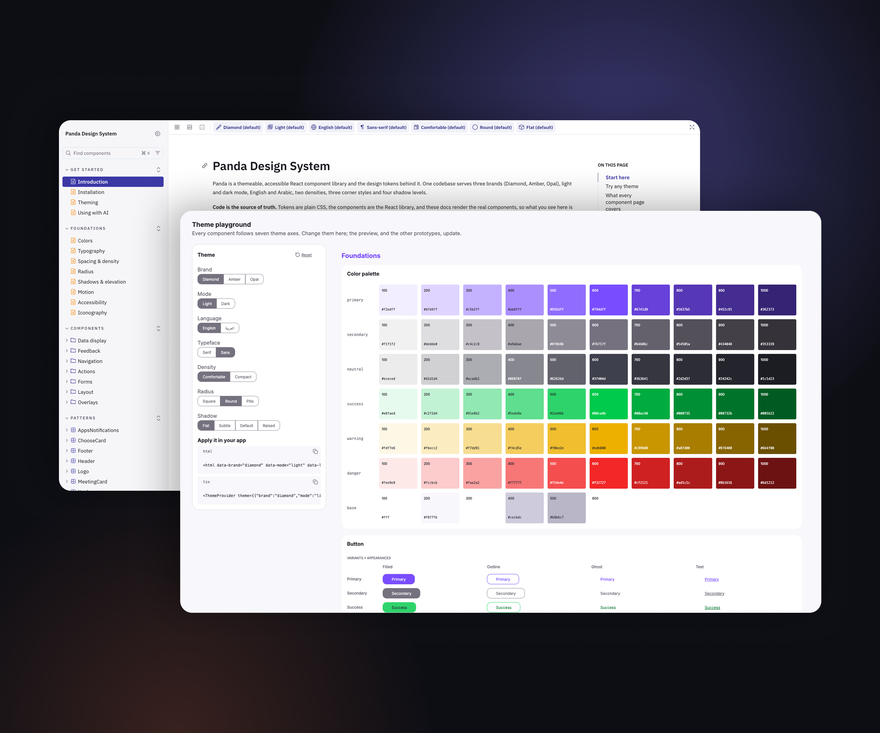
Task: Choose Subtle shadow level
Action: [x=224, y=425]
